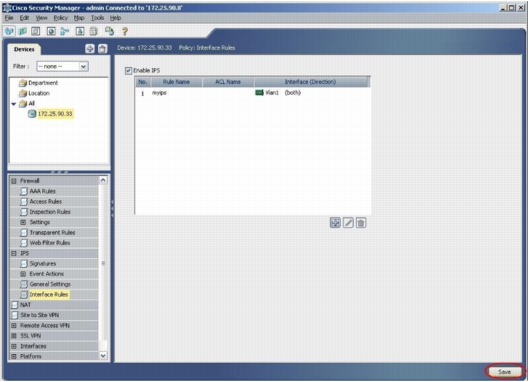The width and height of the screenshot is (530, 382).
Task: Select the 172.25.90.33 device icon
Action: (x=32, y=114)
